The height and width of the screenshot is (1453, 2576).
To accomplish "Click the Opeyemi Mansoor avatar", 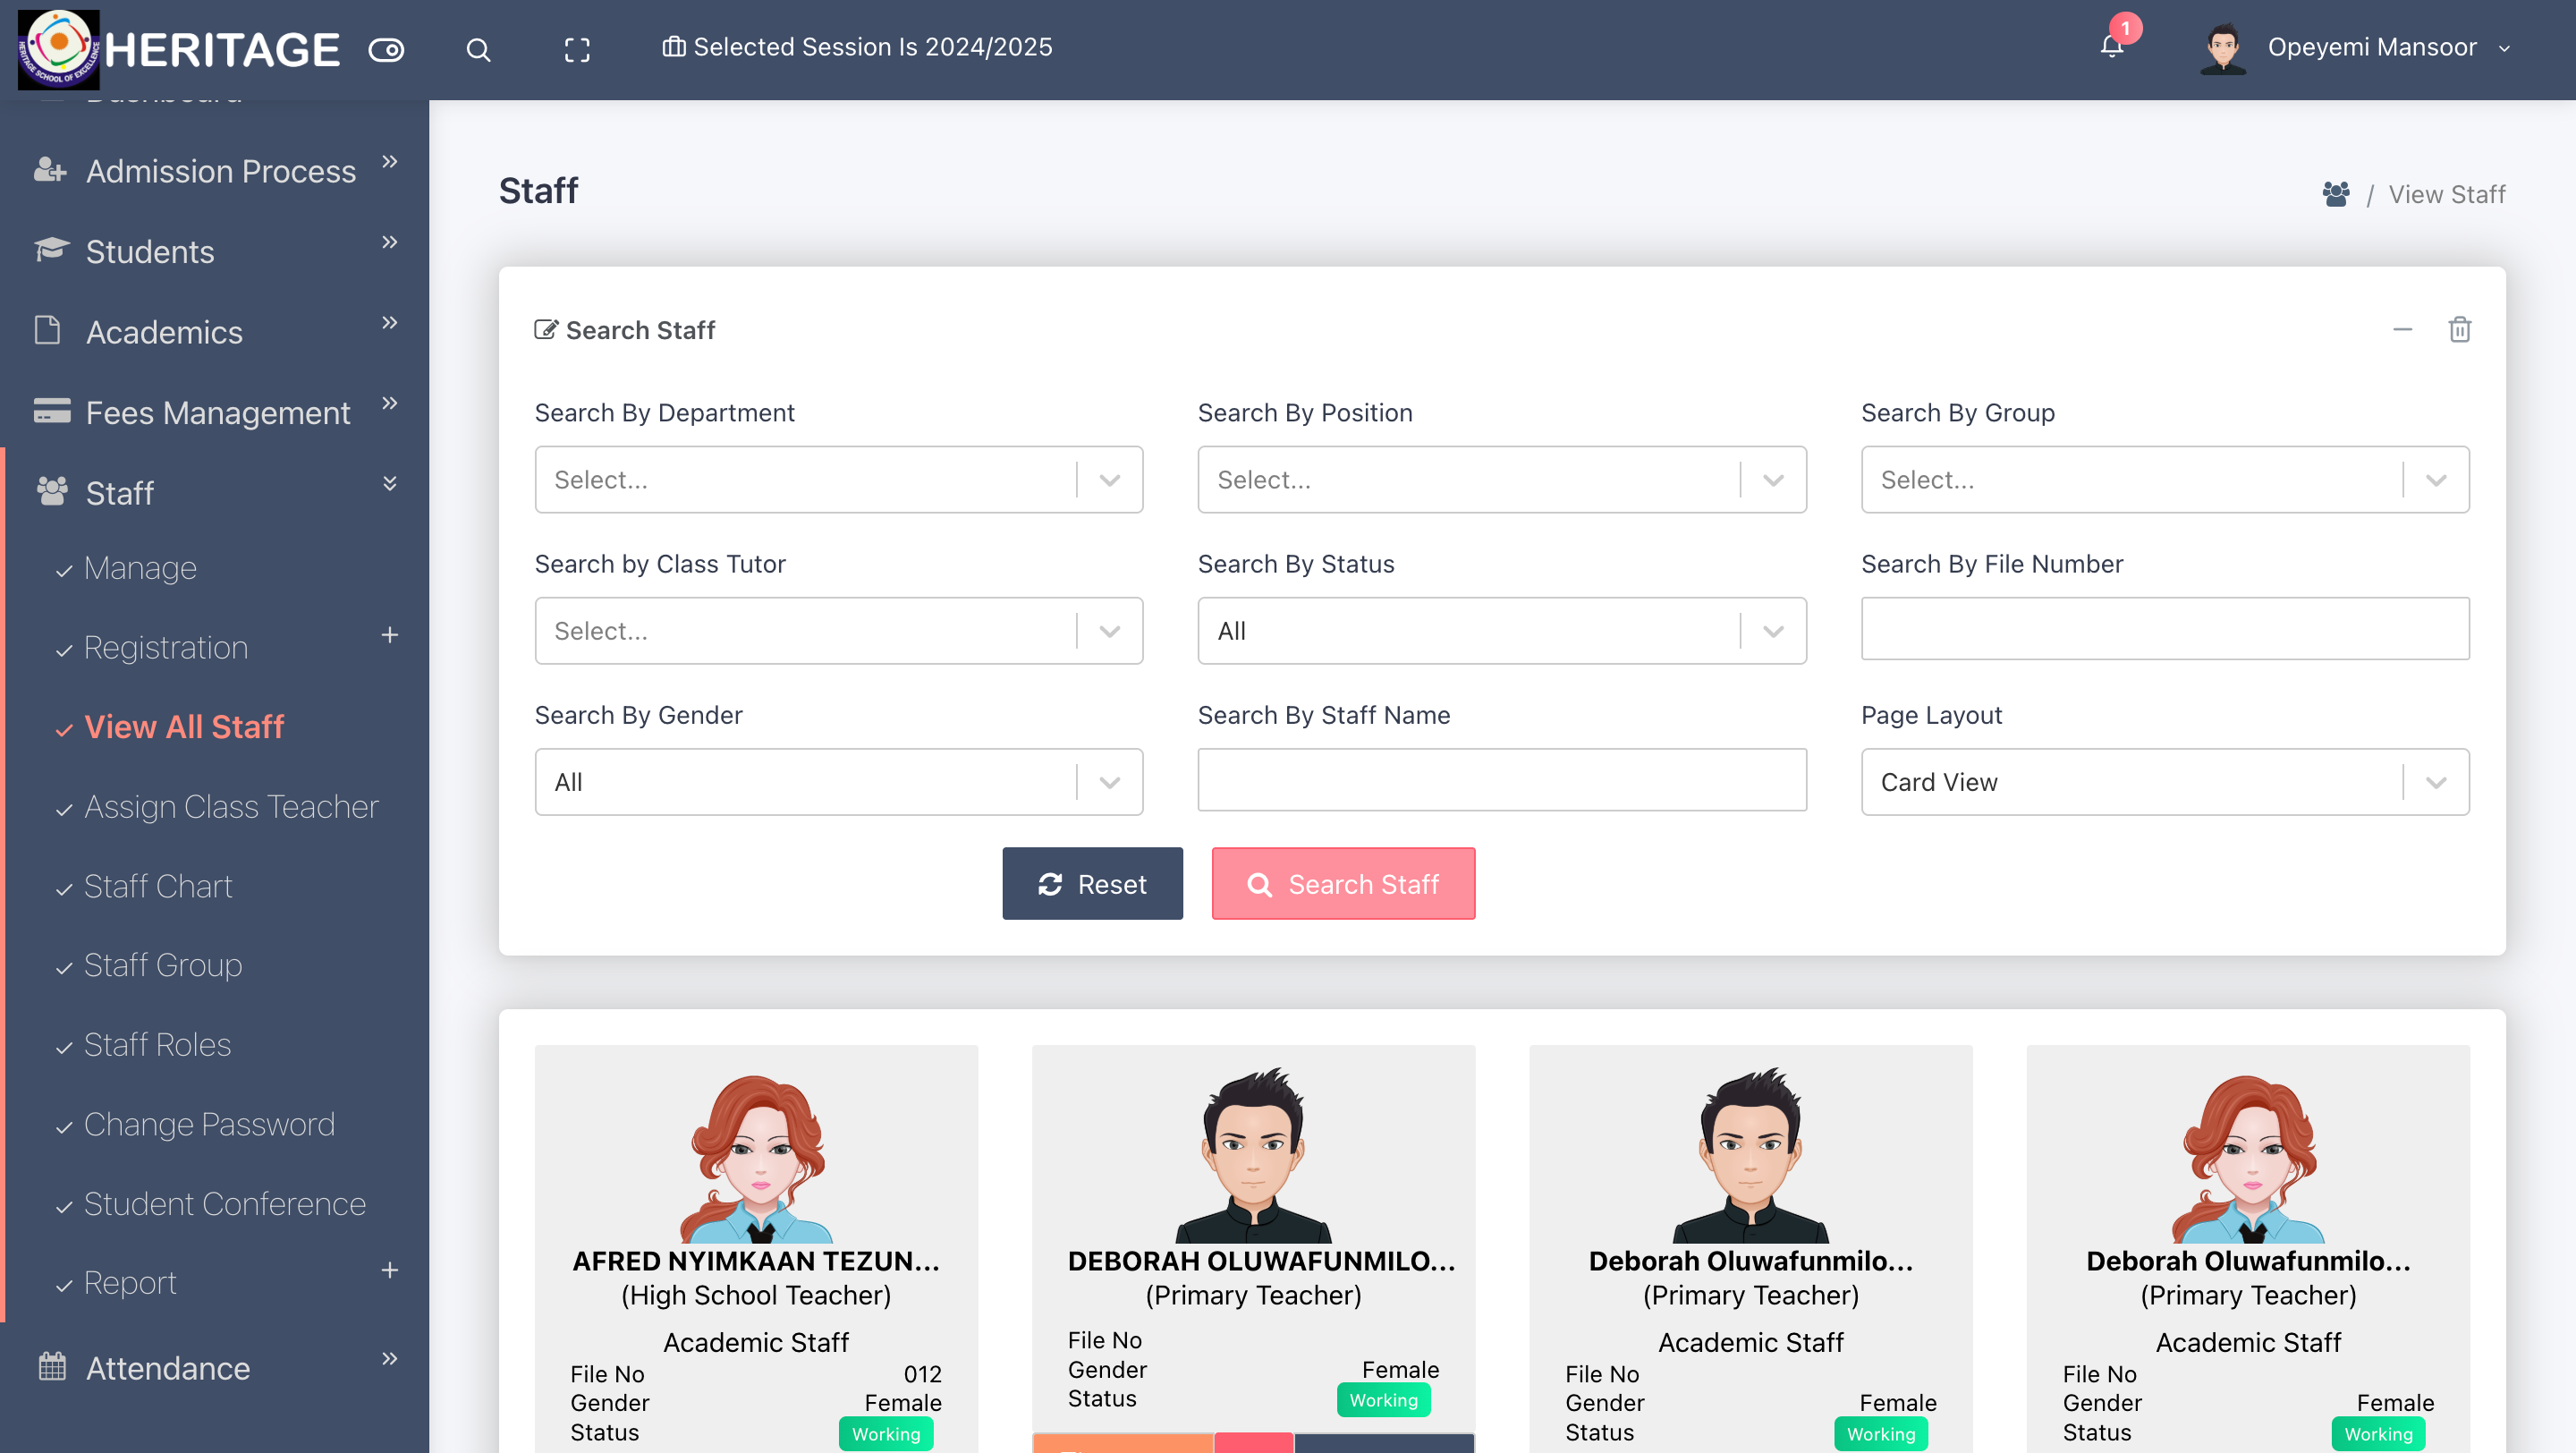I will click(x=2223, y=48).
